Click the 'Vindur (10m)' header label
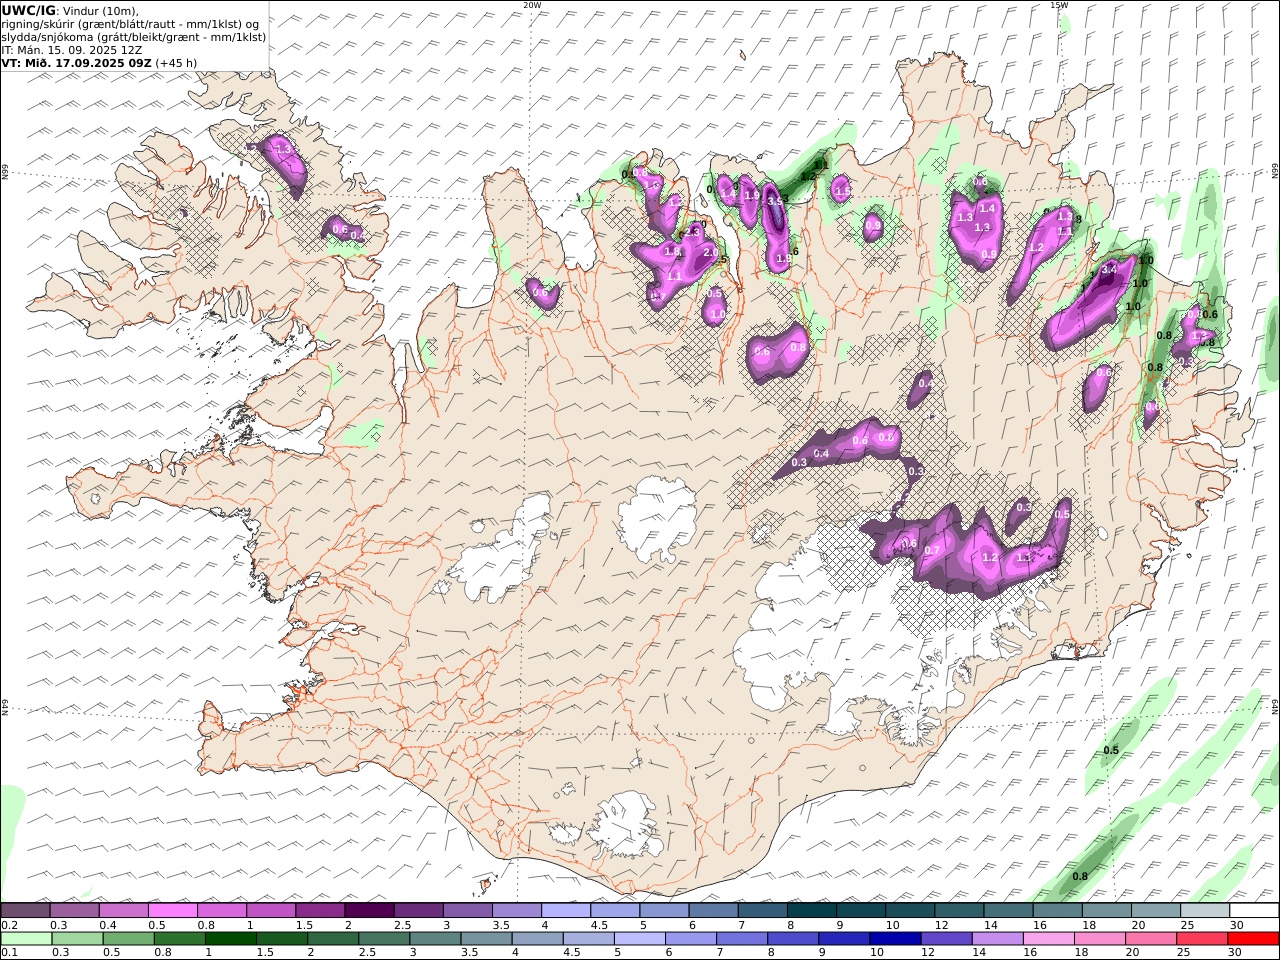This screenshot has width=1280, height=960. pyautogui.click(x=101, y=10)
